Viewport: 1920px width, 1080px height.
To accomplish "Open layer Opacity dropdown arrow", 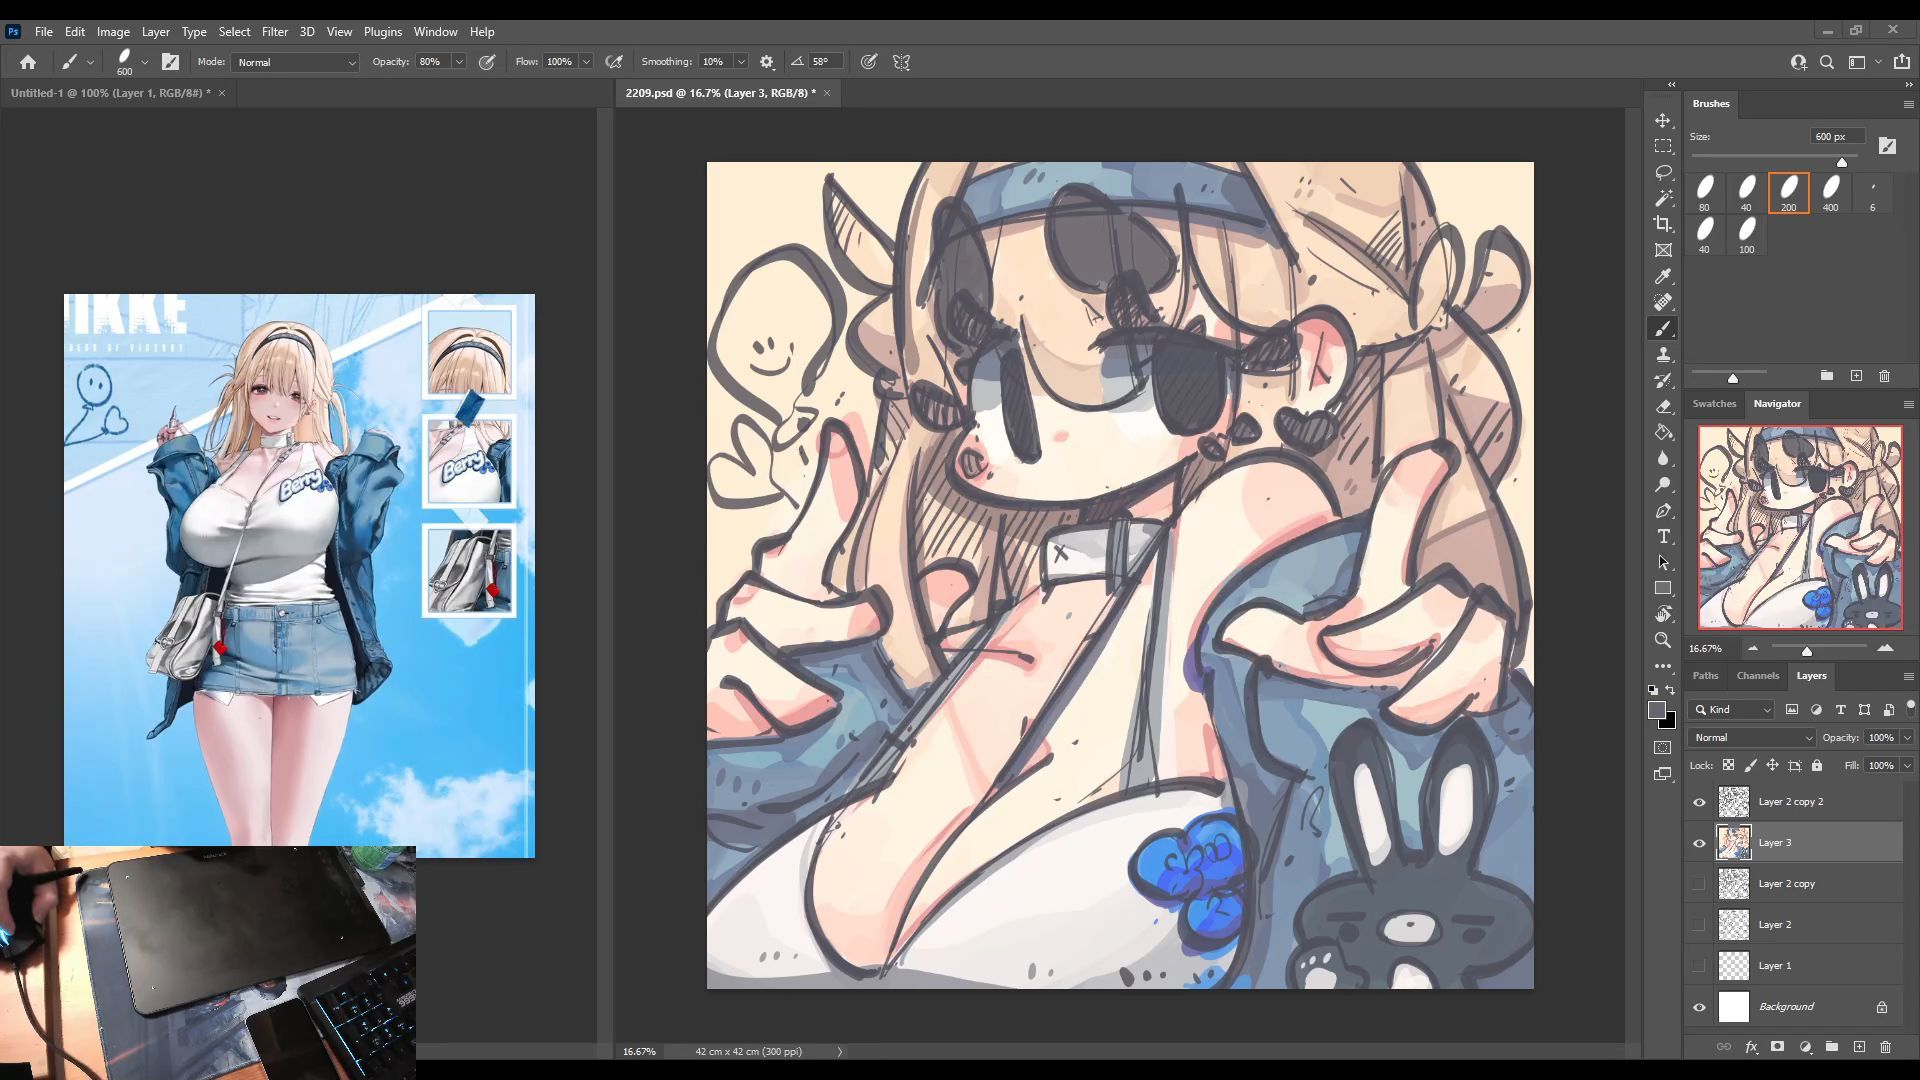I will (1907, 737).
